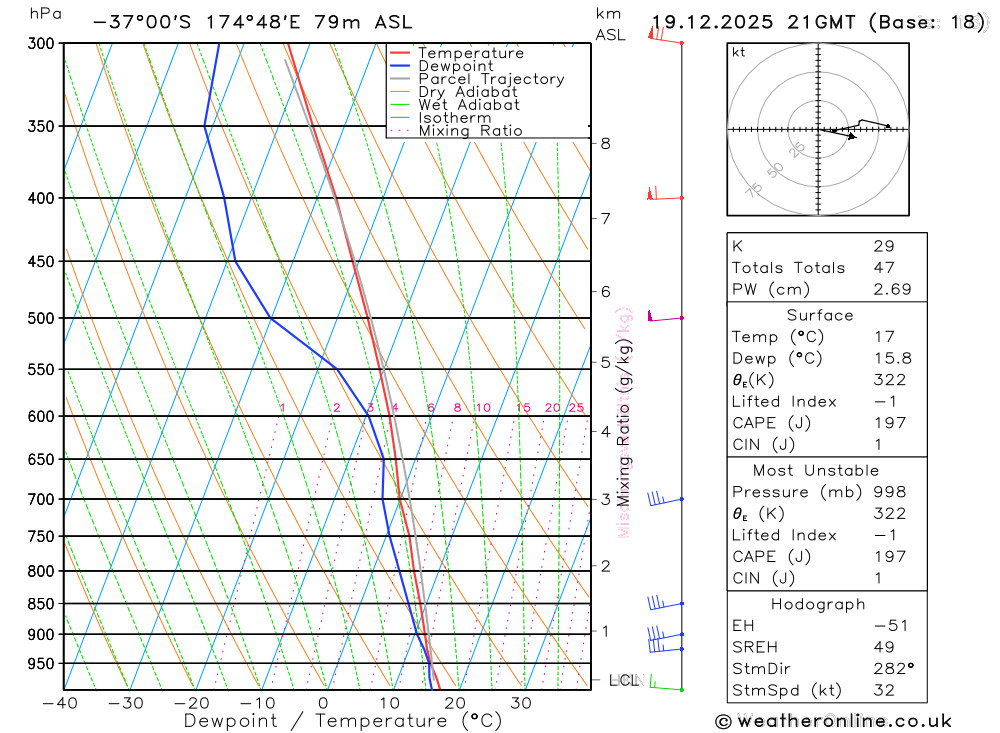Click the blue Dewpoint legend line swatch
Screen dimensions: 1000x733
click(x=400, y=66)
